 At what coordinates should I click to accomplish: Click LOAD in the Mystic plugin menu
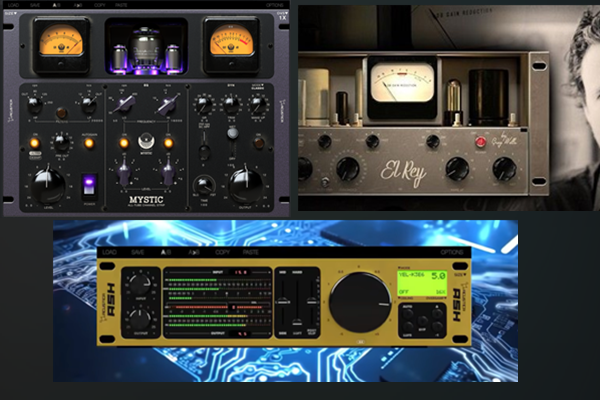(x=13, y=5)
